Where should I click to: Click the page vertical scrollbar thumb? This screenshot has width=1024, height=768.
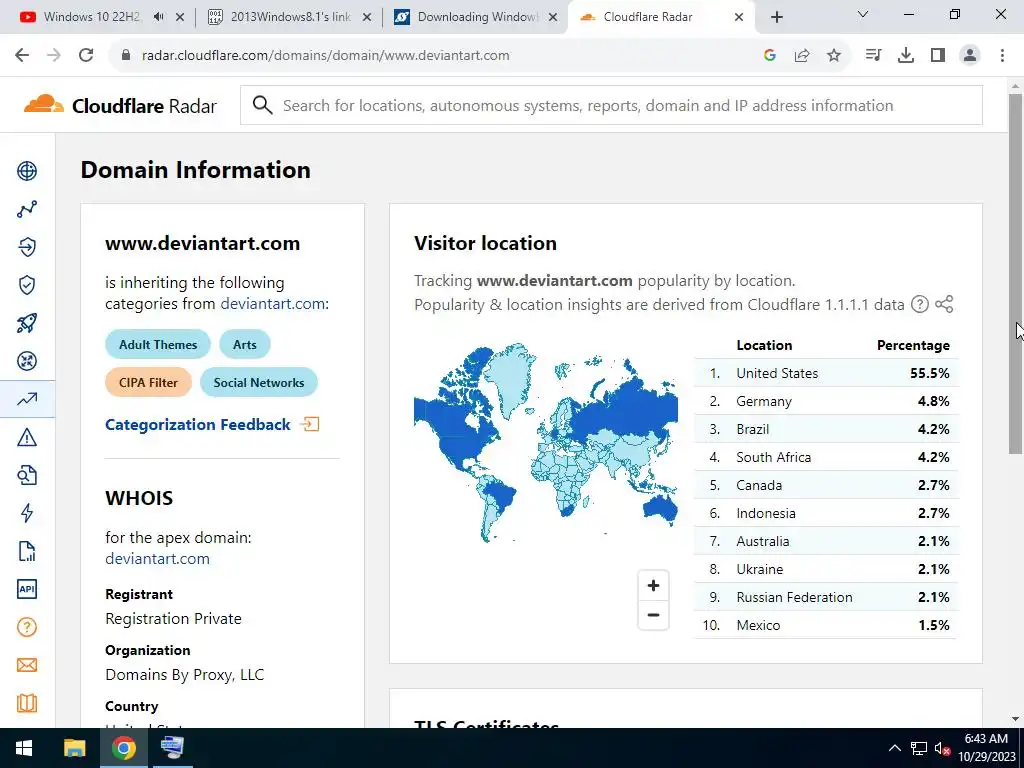[1015, 274]
